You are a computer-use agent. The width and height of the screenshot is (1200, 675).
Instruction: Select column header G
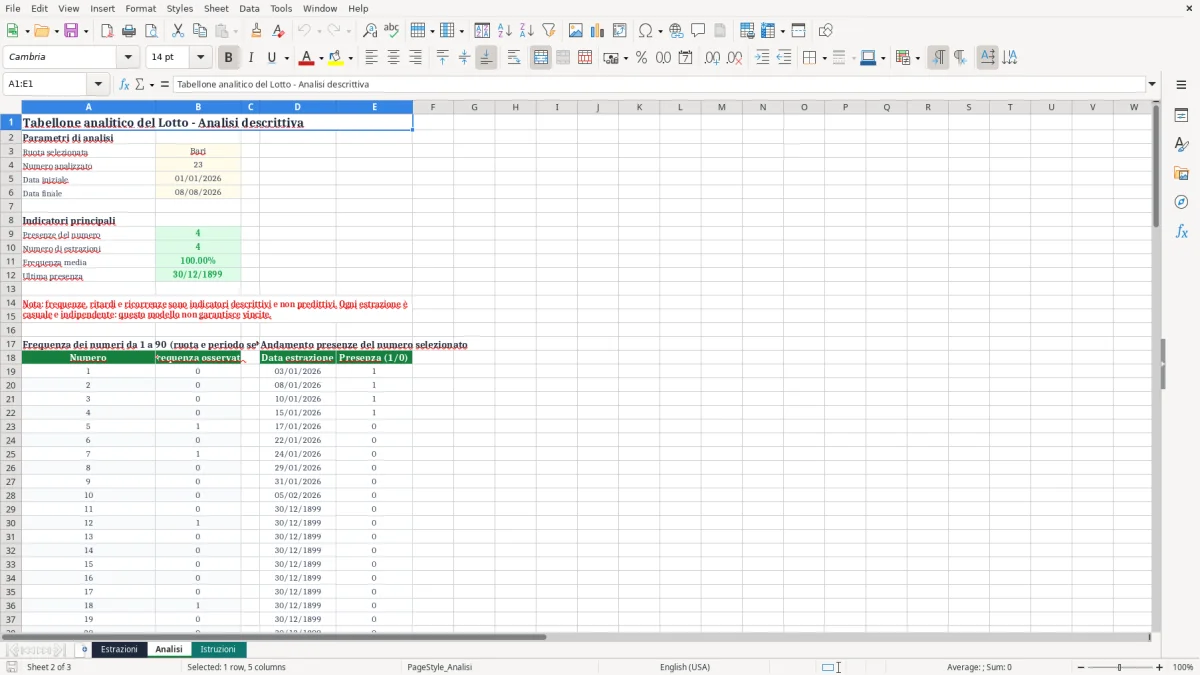pos(474,107)
